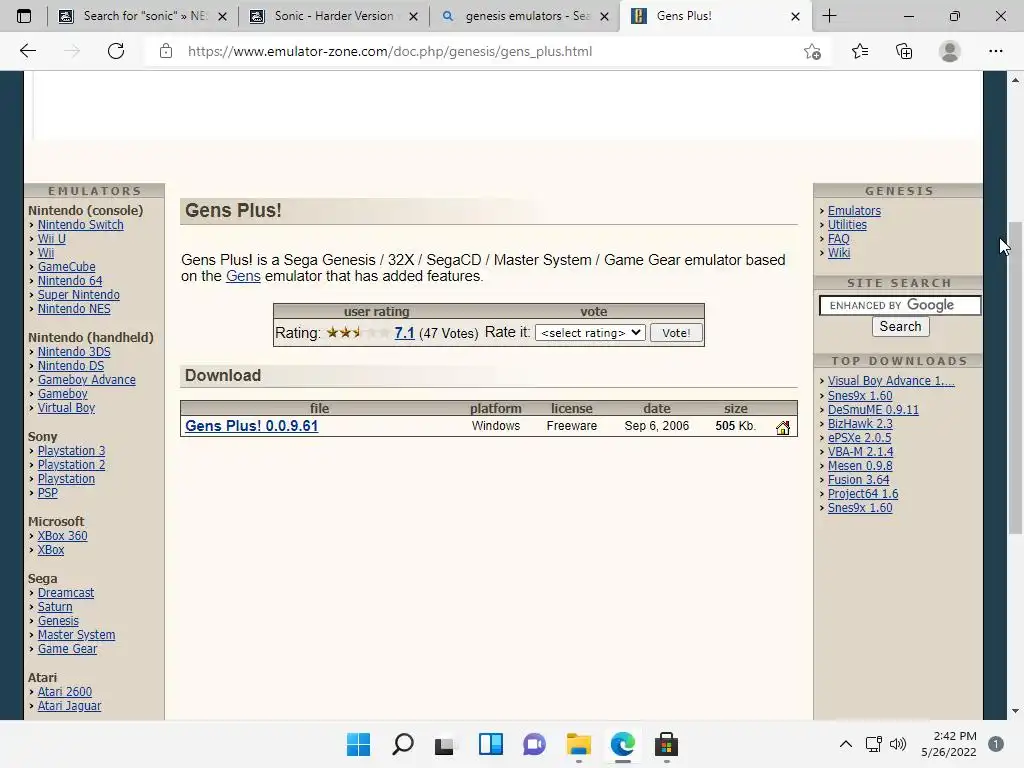
Task: Show hidden system tray icons
Action: (x=845, y=744)
